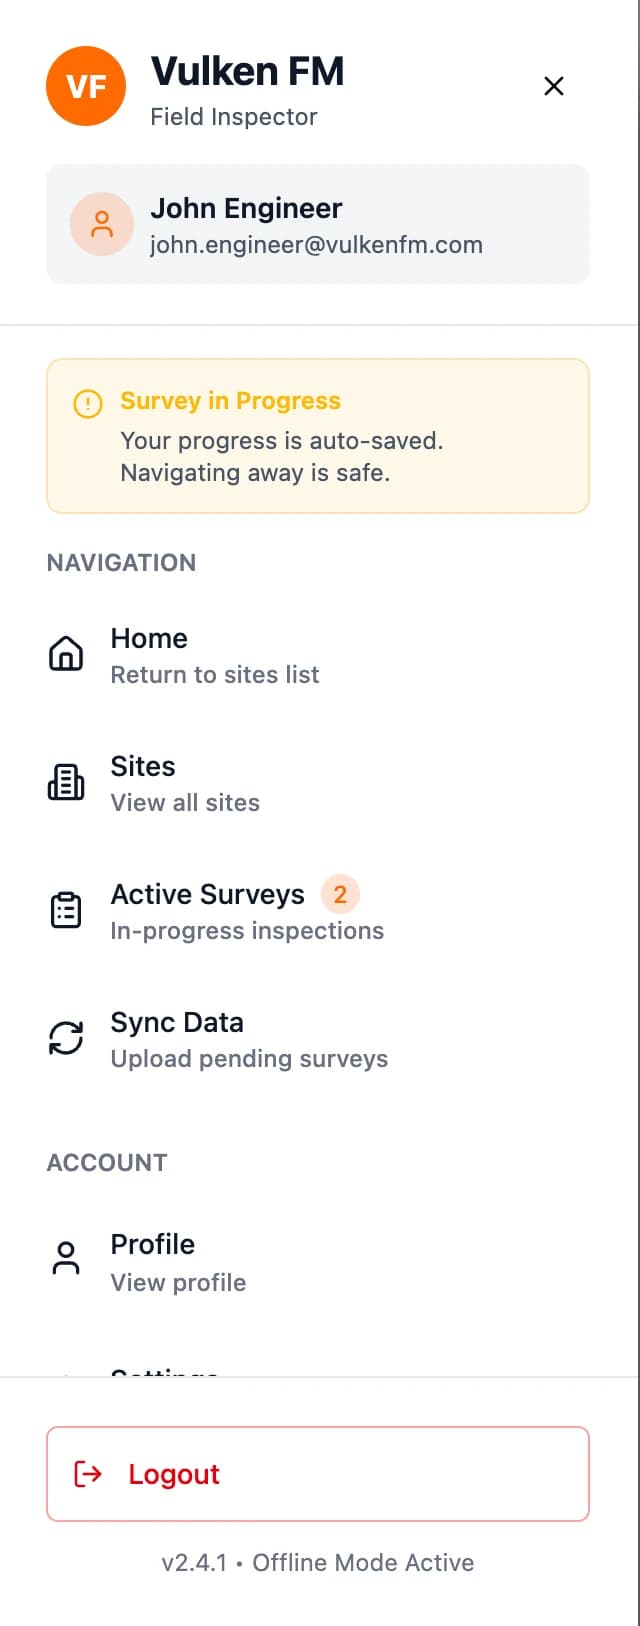The height and width of the screenshot is (1626, 640).
Task: Click the Sites building icon
Action: 66,782
